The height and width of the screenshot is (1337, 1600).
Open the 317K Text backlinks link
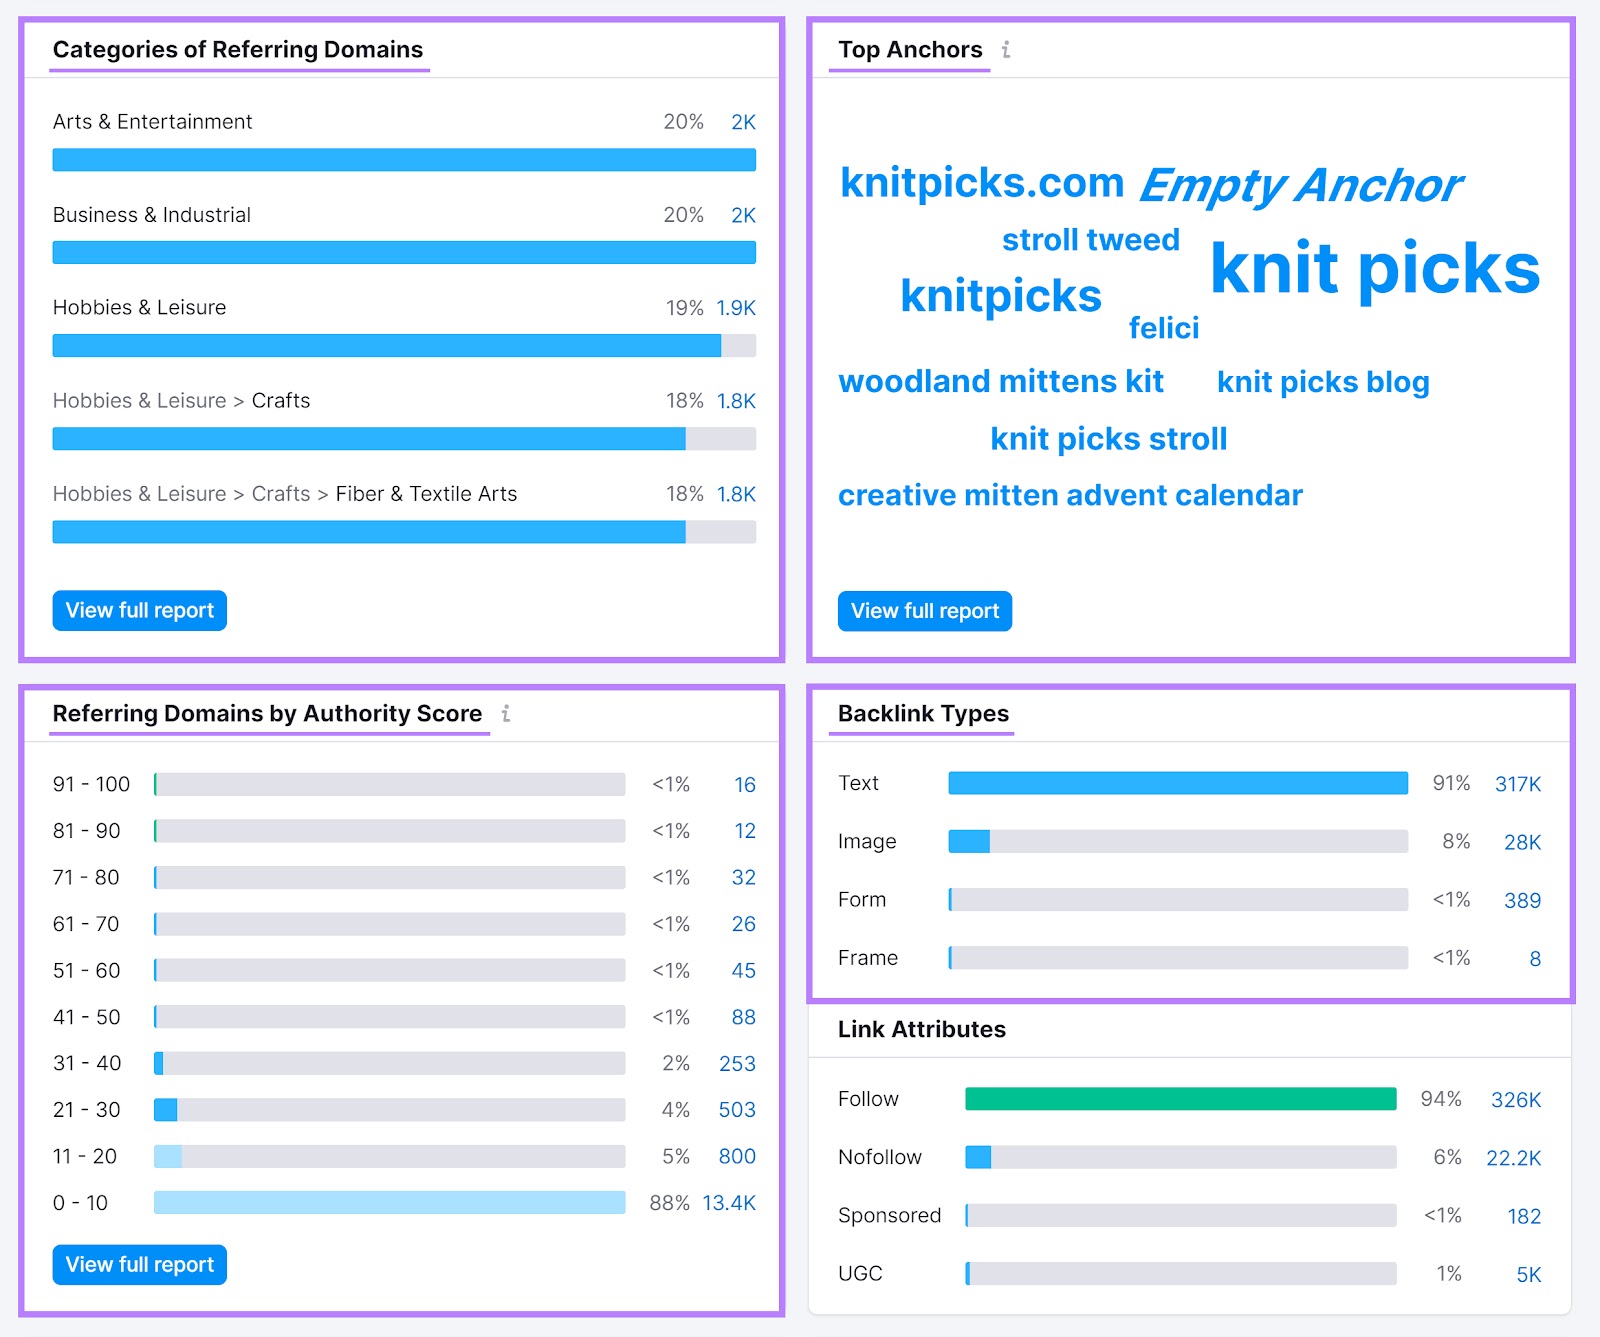click(x=1517, y=784)
